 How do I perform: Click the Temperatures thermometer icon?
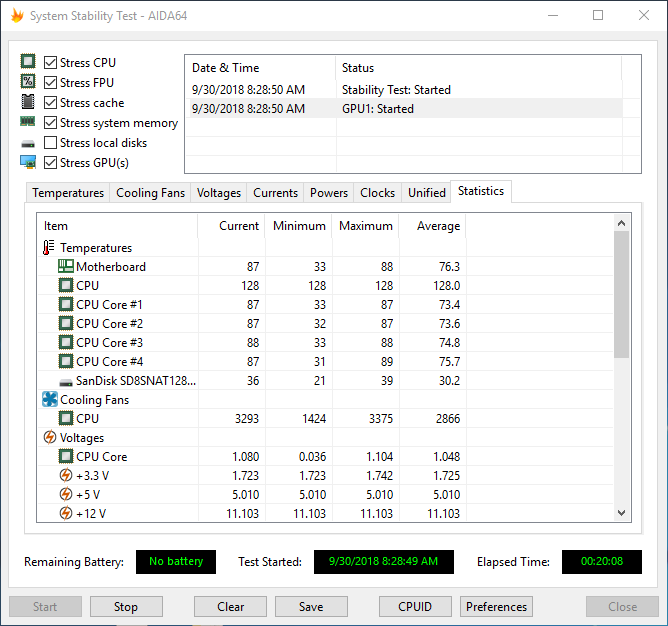pos(50,248)
